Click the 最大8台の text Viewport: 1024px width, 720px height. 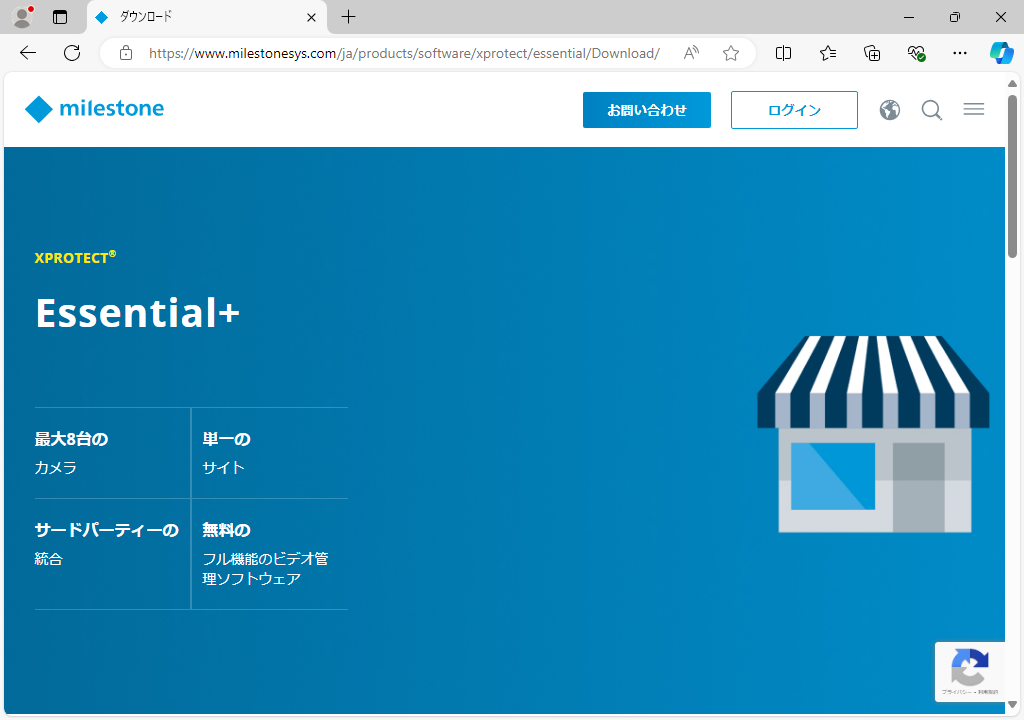point(71,439)
